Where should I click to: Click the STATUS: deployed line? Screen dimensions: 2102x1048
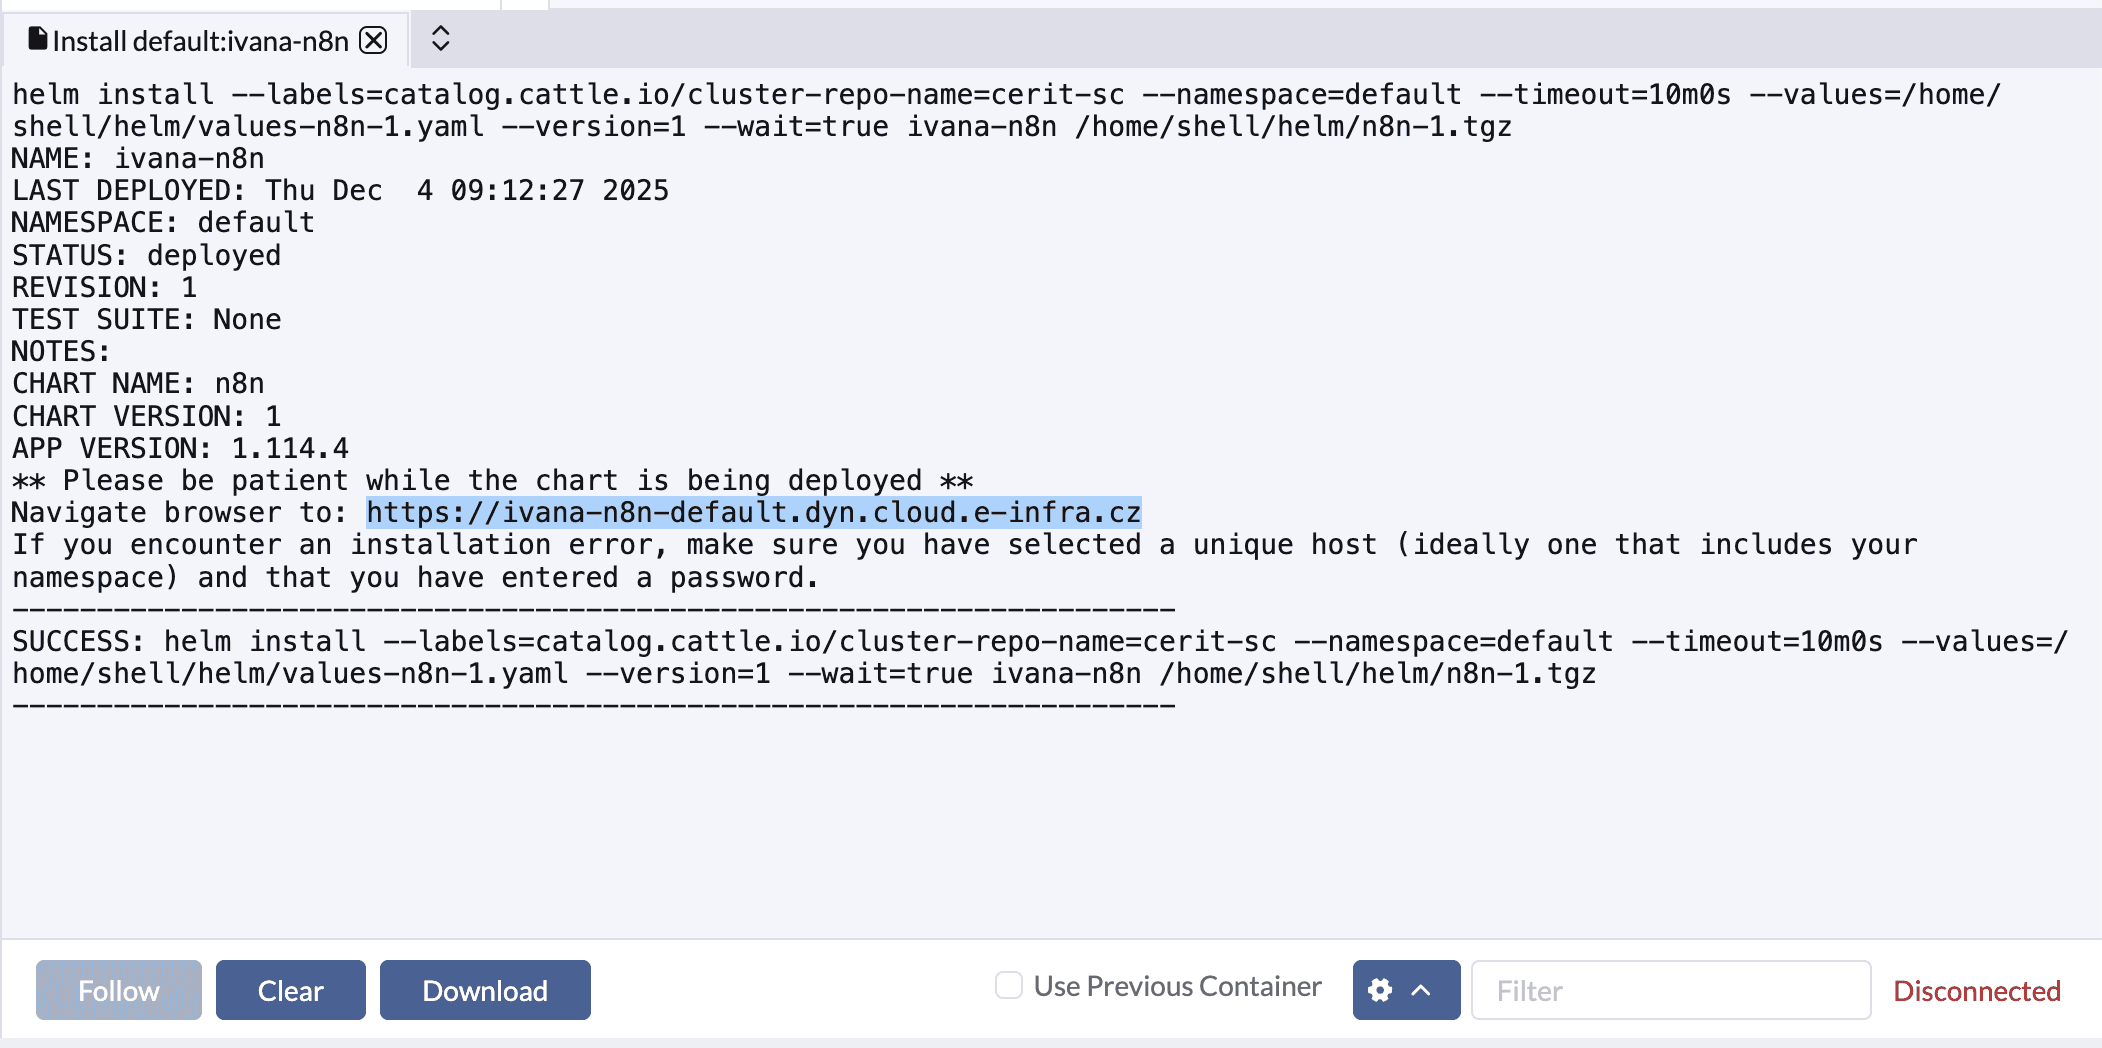pyautogui.click(x=146, y=256)
